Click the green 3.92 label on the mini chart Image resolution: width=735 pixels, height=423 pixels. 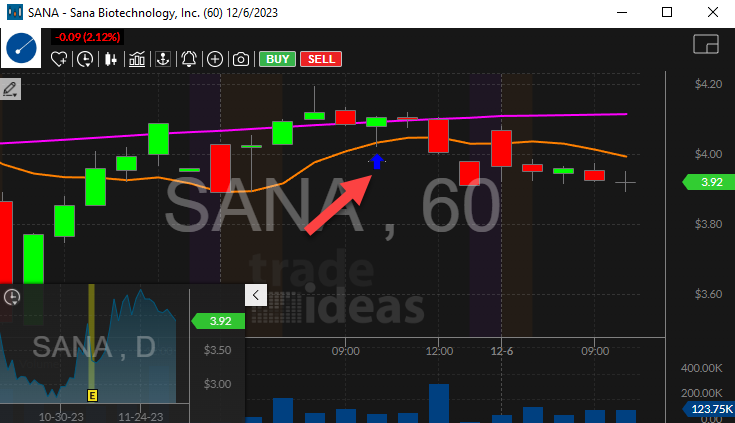218,321
